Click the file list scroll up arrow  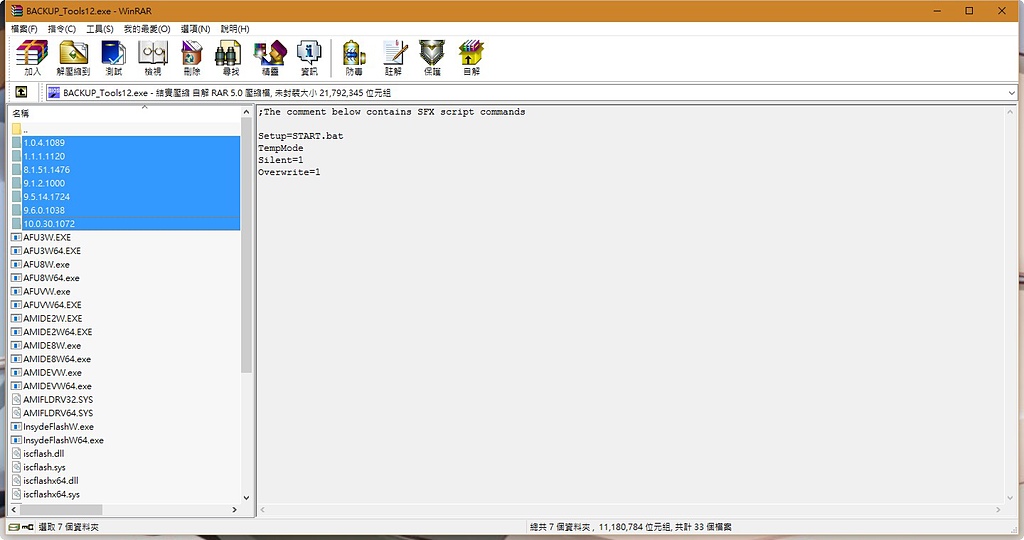(x=246, y=112)
